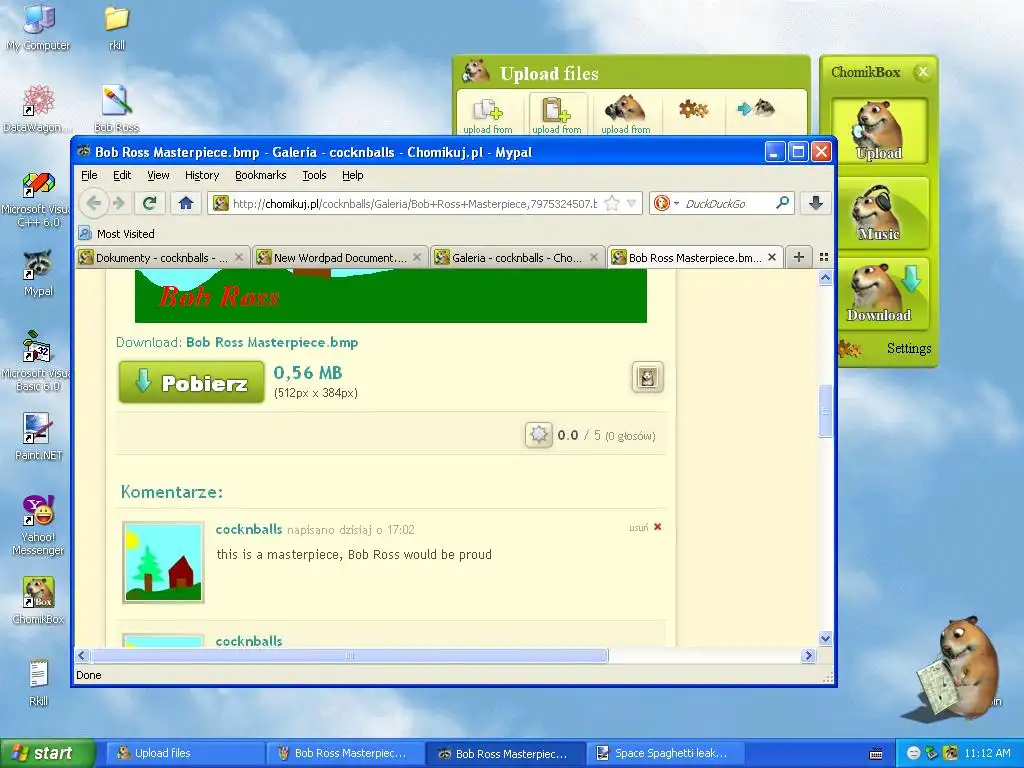Click gears icon in Upload files window
Image resolution: width=1024 pixels, height=768 pixels.
693,108
